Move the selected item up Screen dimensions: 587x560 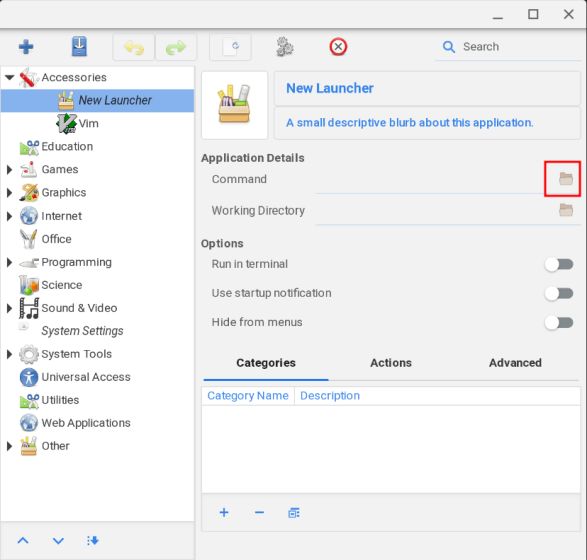[x=23, y=540]
